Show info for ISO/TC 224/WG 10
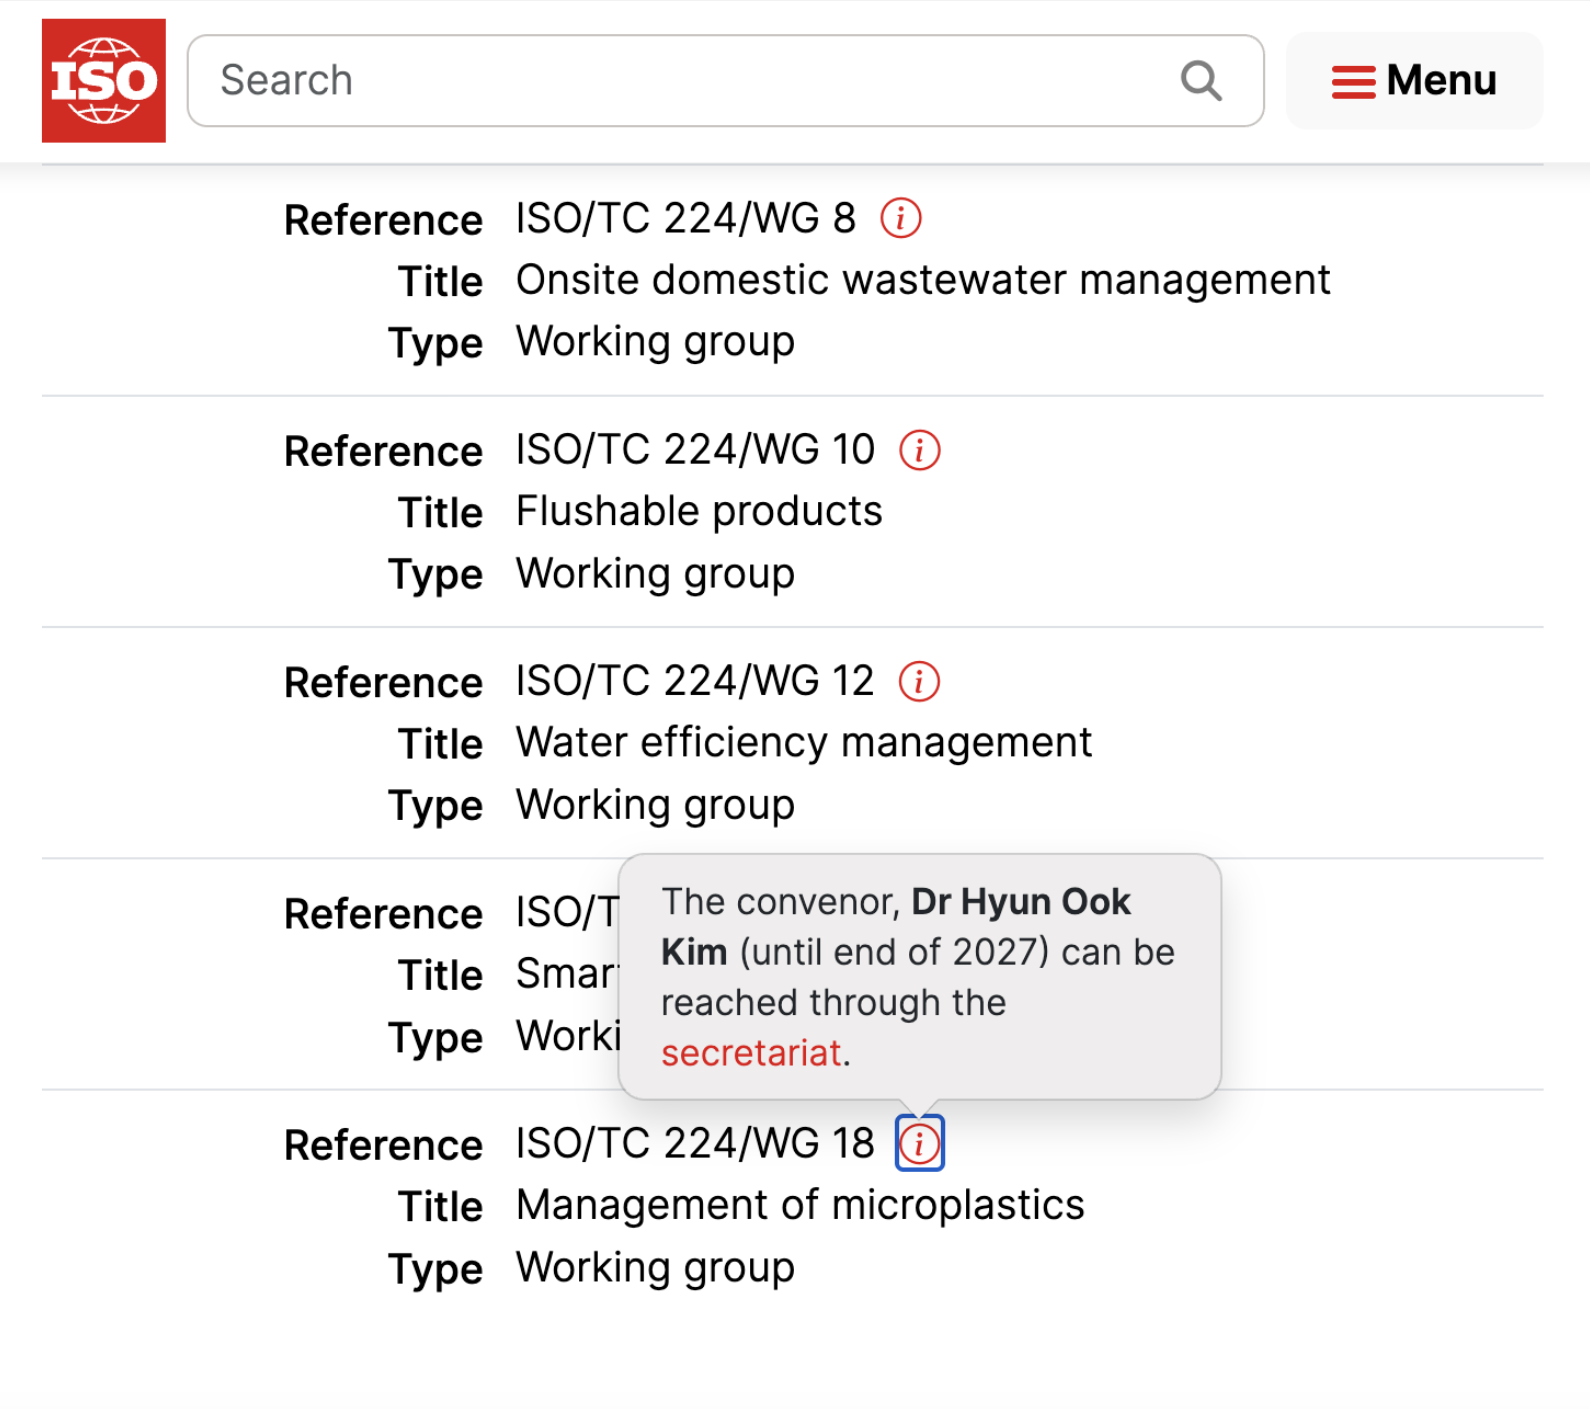Viewport: 1590px width, 1409px height. tap(920, 450)
